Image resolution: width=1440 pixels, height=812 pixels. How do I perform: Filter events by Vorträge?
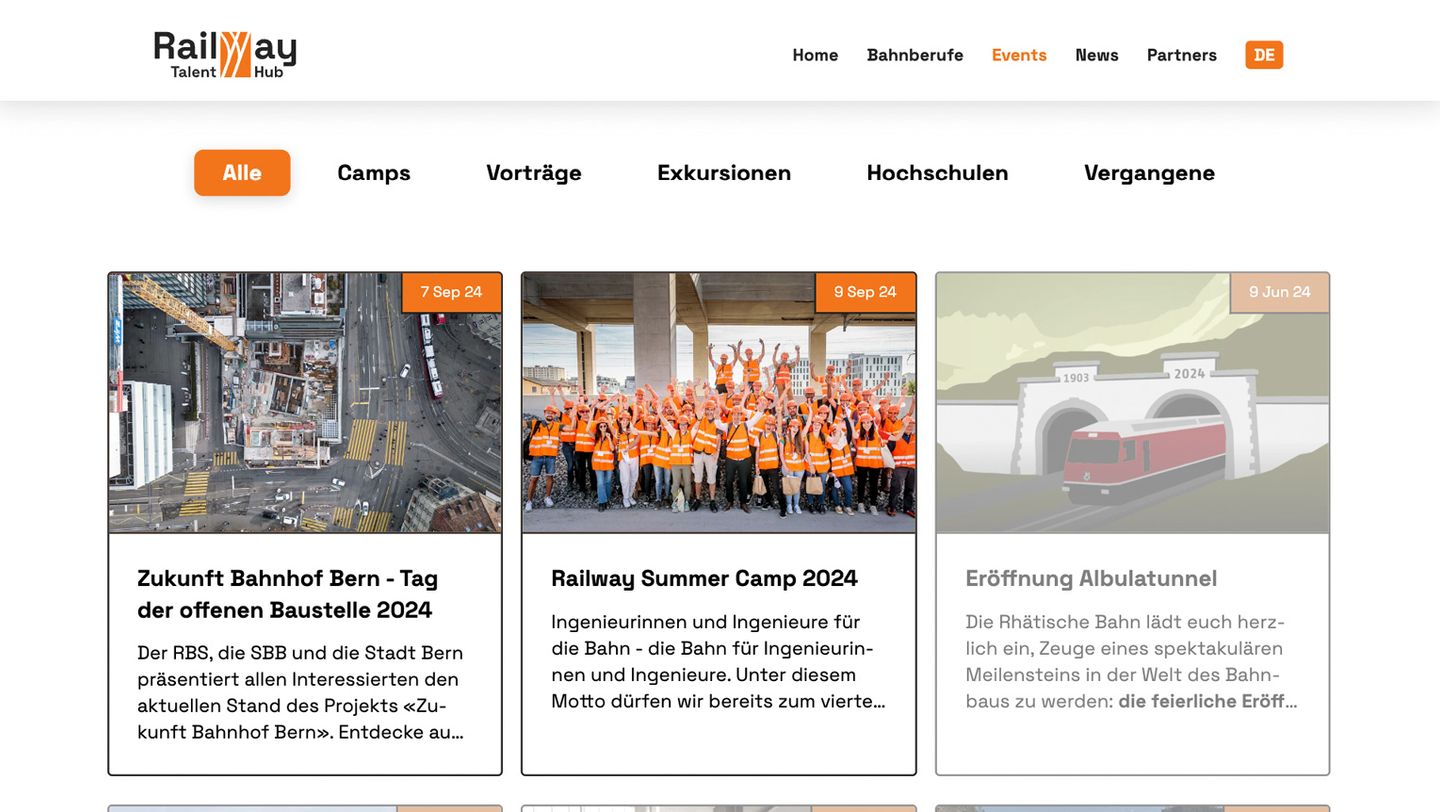click(x=534, y=173)
